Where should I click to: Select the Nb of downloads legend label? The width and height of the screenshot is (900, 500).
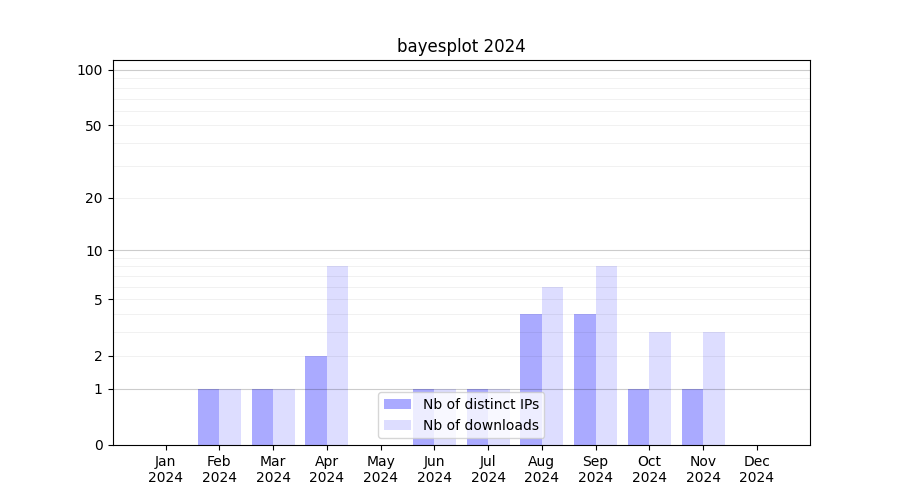480,425
